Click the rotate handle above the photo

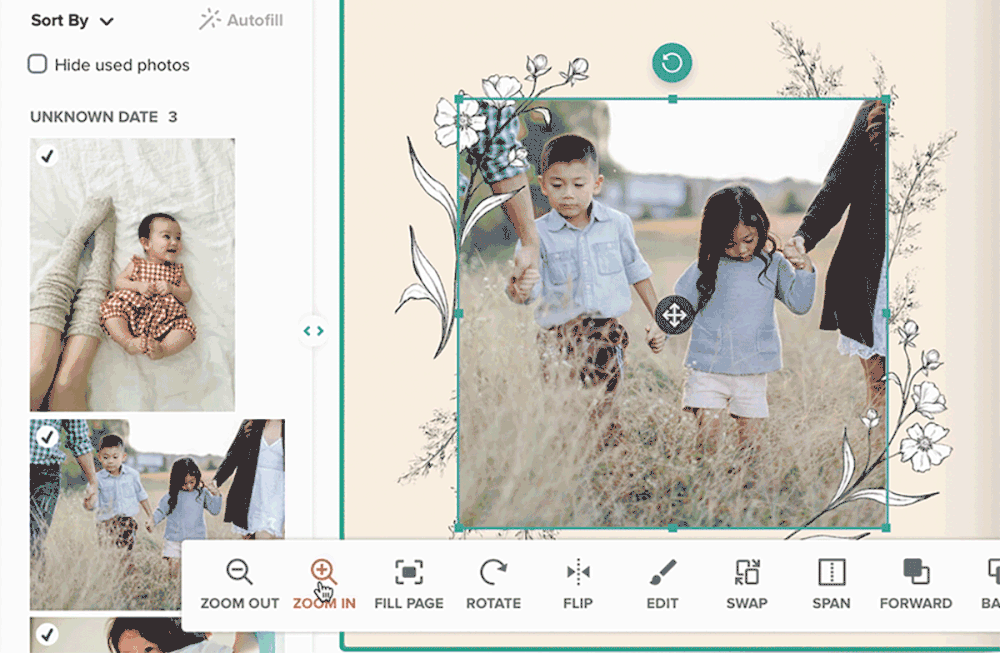(672, 61)
